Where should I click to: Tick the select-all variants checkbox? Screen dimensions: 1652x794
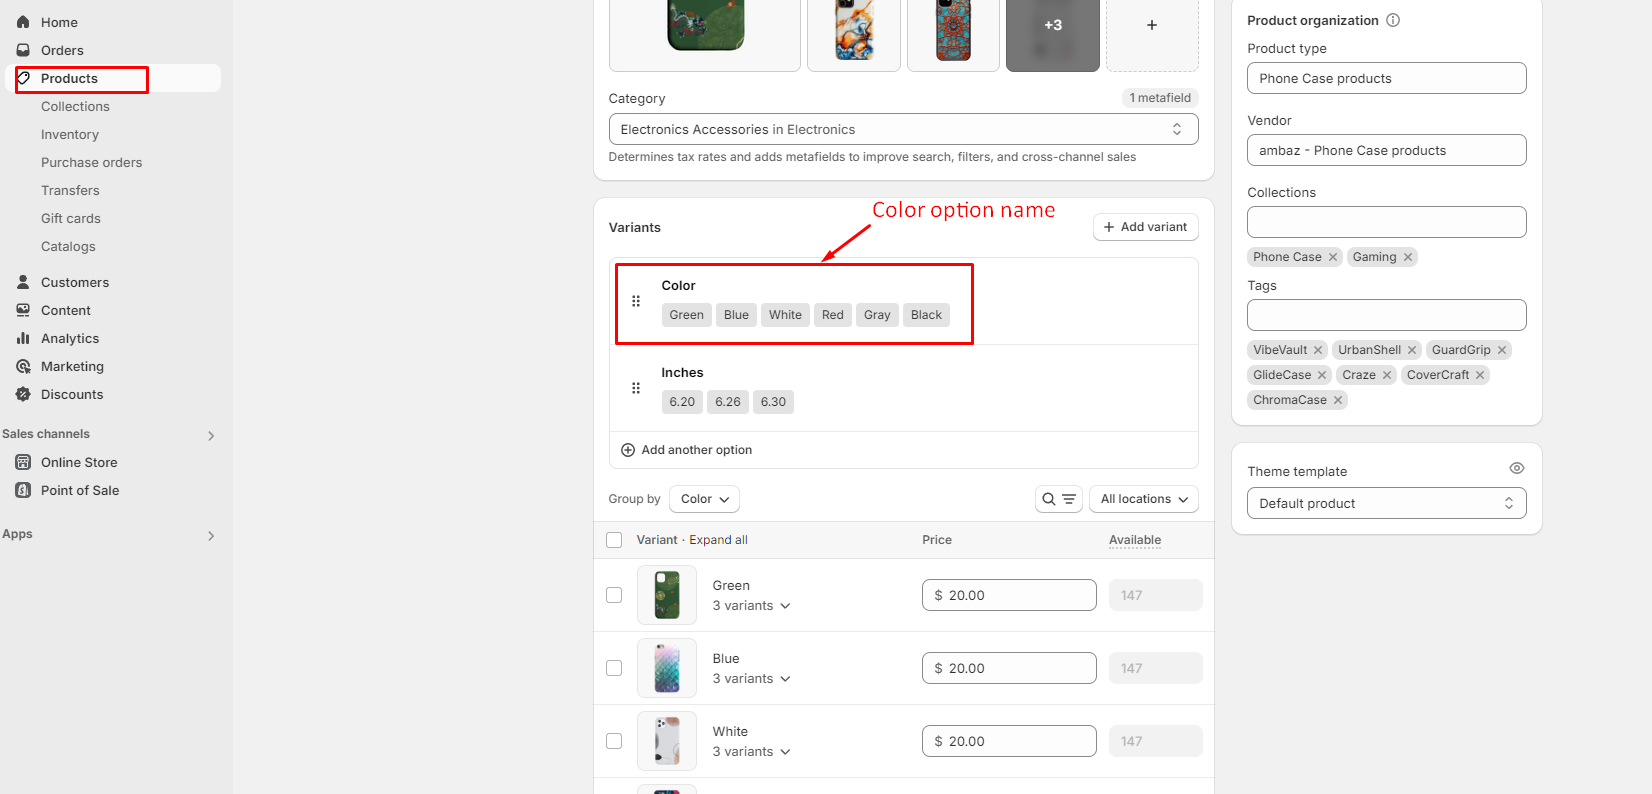tap(614, 540)
